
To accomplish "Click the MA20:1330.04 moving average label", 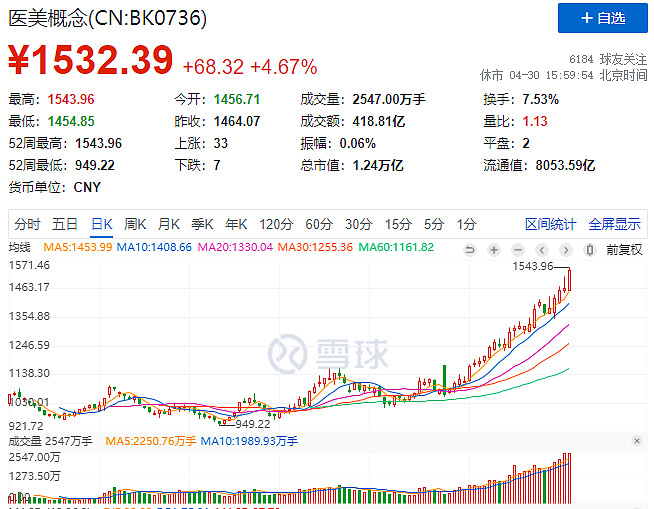I will pyautogui.click(x=235, y=247).
